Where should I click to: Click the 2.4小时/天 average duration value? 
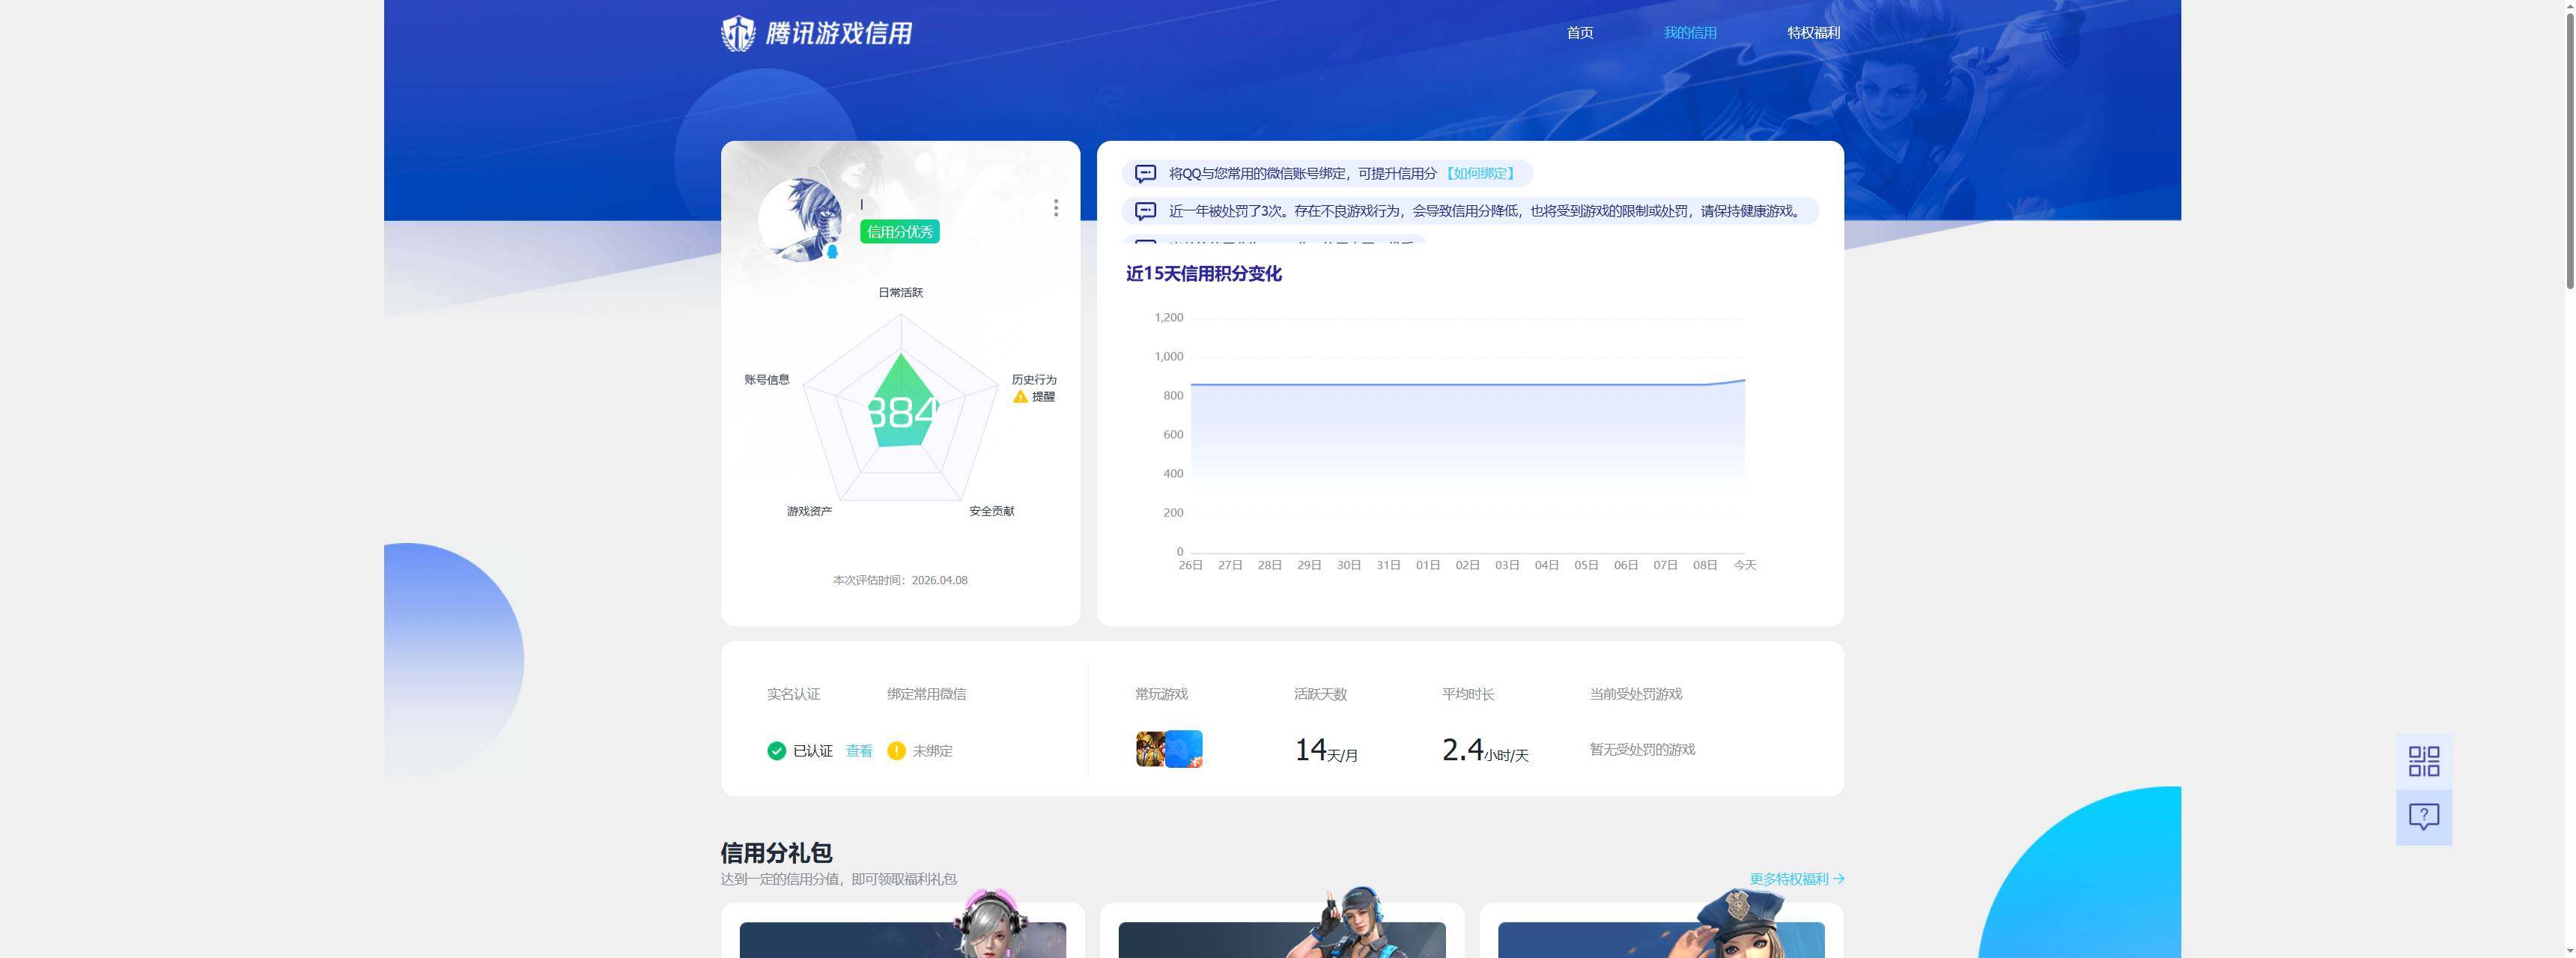[x=1485, y=750]
